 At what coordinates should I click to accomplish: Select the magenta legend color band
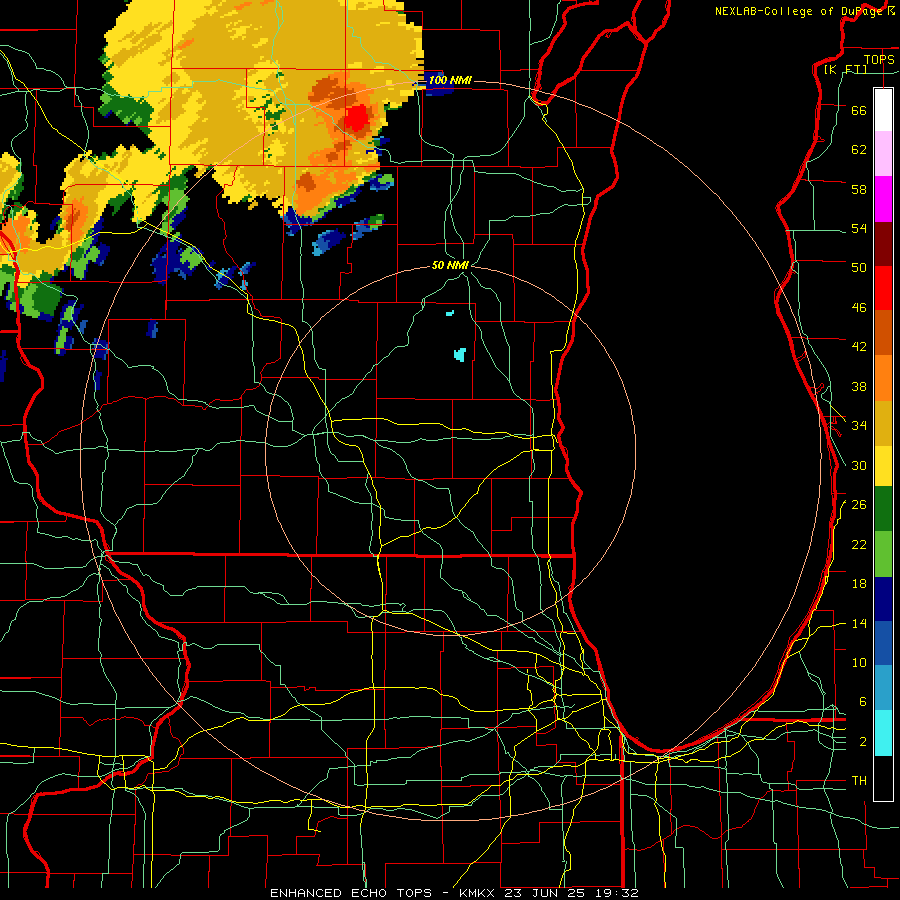883,199
